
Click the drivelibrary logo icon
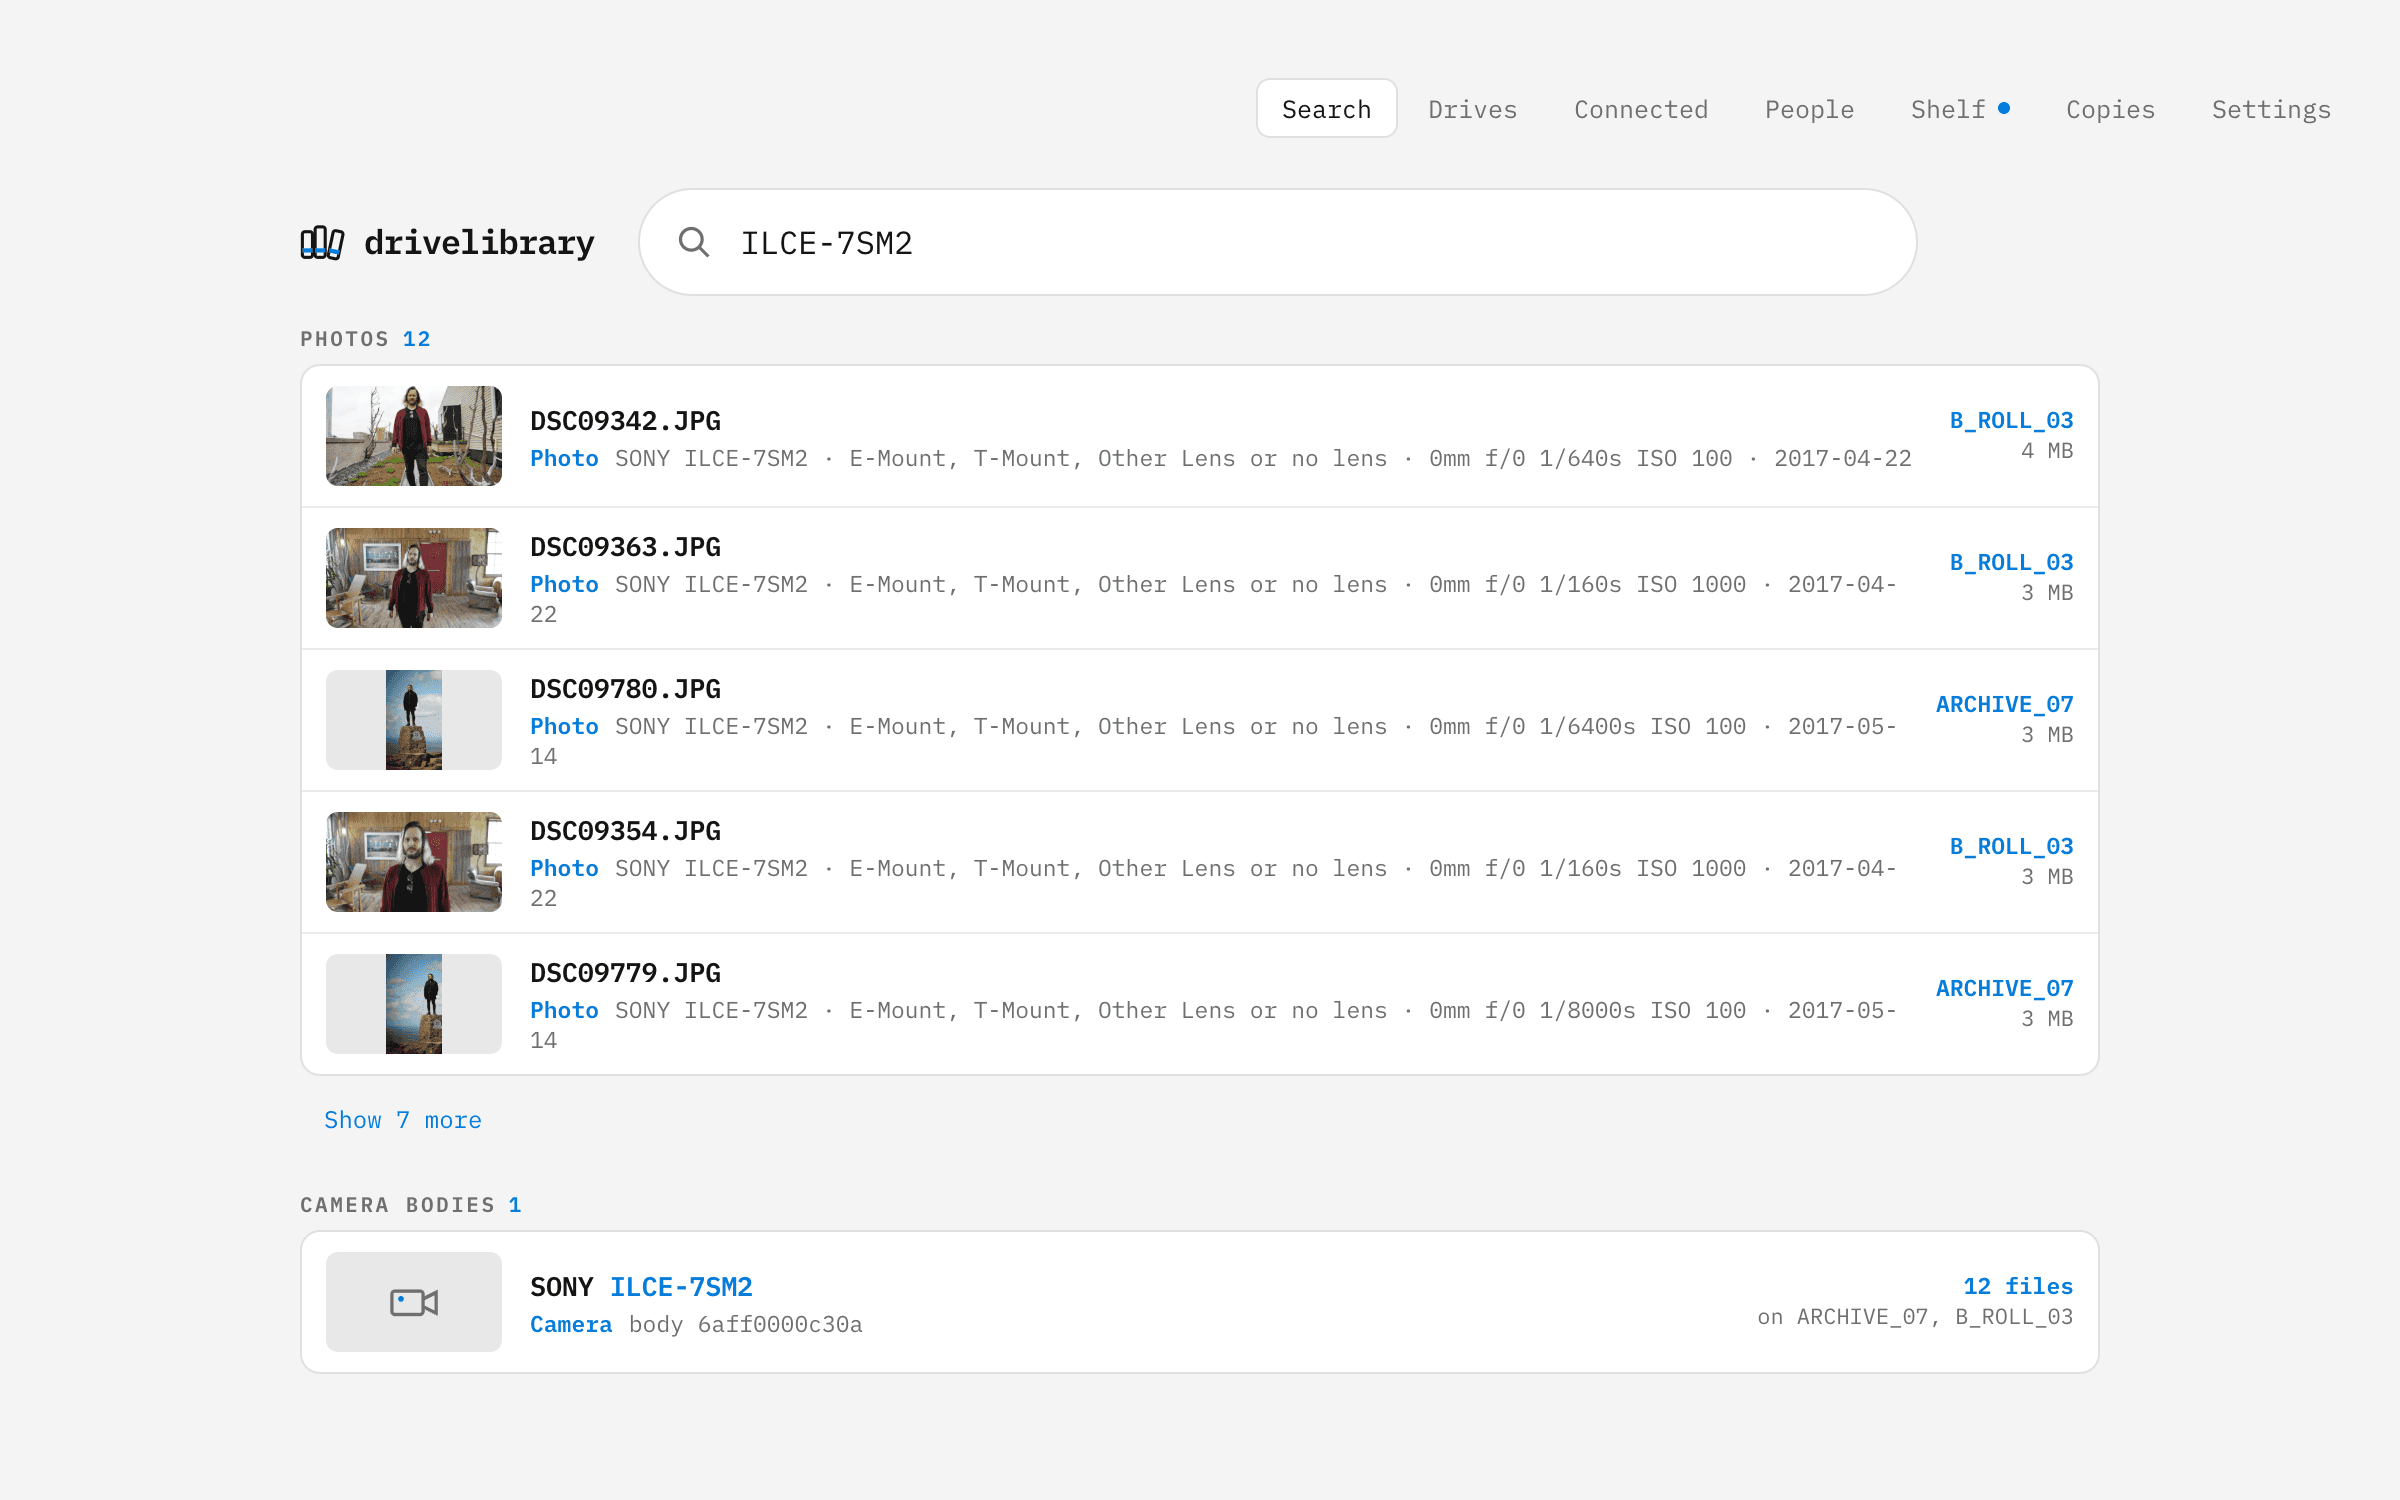point(322,243)
